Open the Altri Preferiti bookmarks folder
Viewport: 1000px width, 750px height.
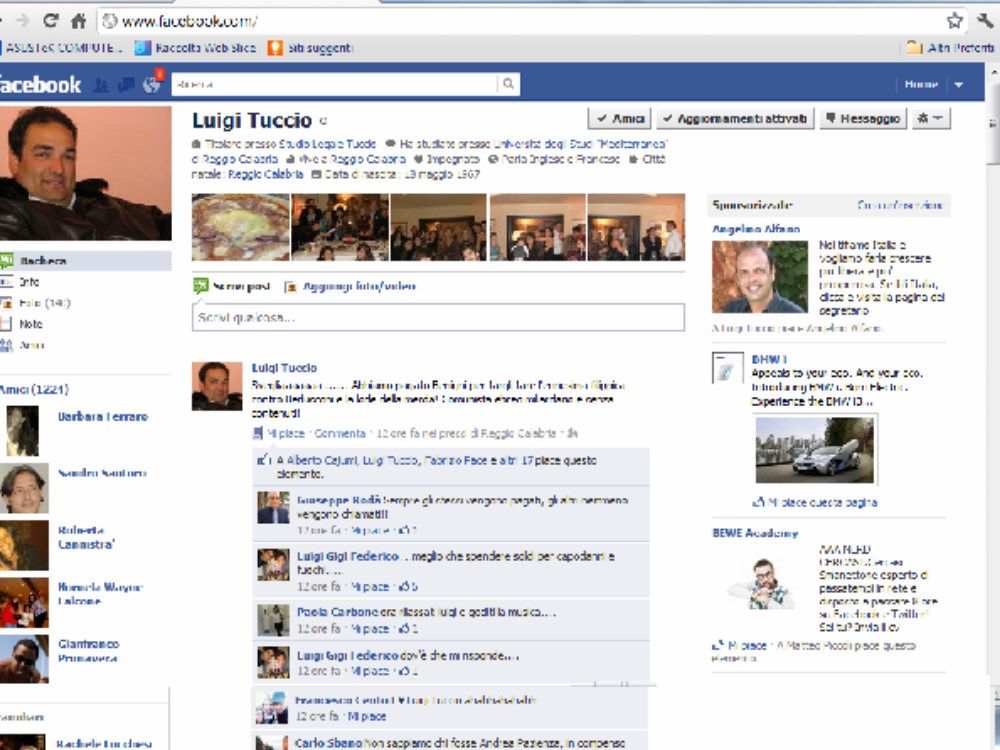(950, 47)
